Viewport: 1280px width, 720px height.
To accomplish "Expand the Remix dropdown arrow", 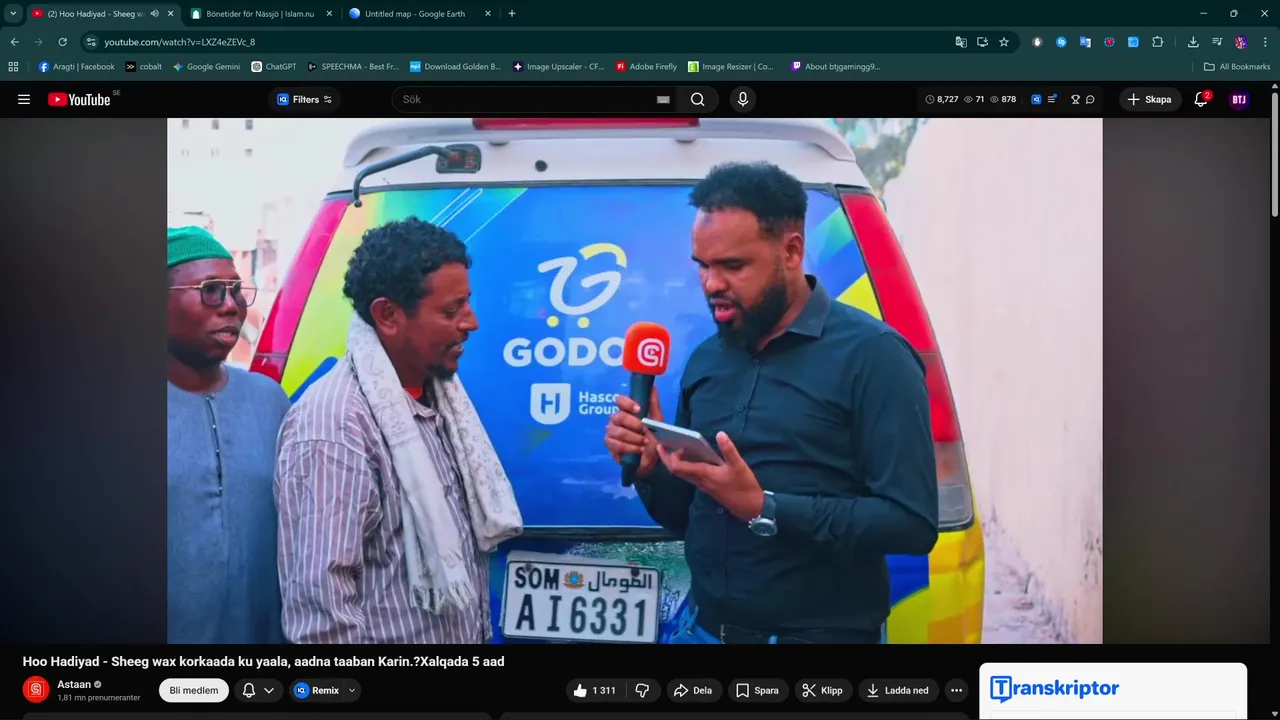I will (x=352, y=690).
